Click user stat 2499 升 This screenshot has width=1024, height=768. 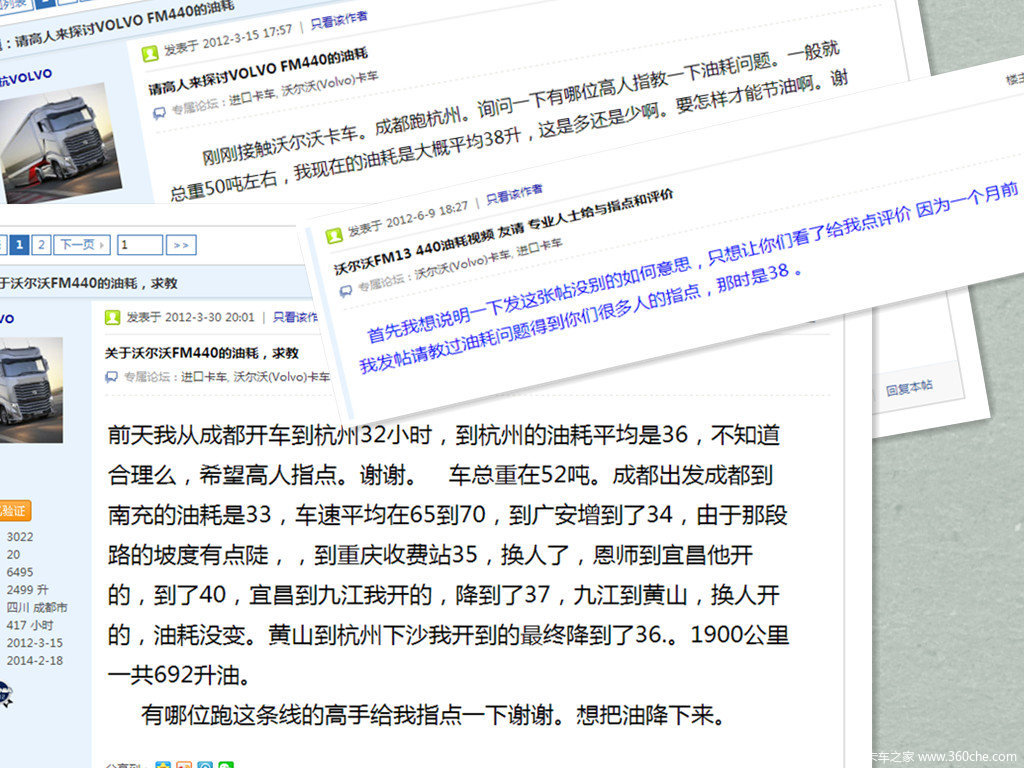pos(27,590)
